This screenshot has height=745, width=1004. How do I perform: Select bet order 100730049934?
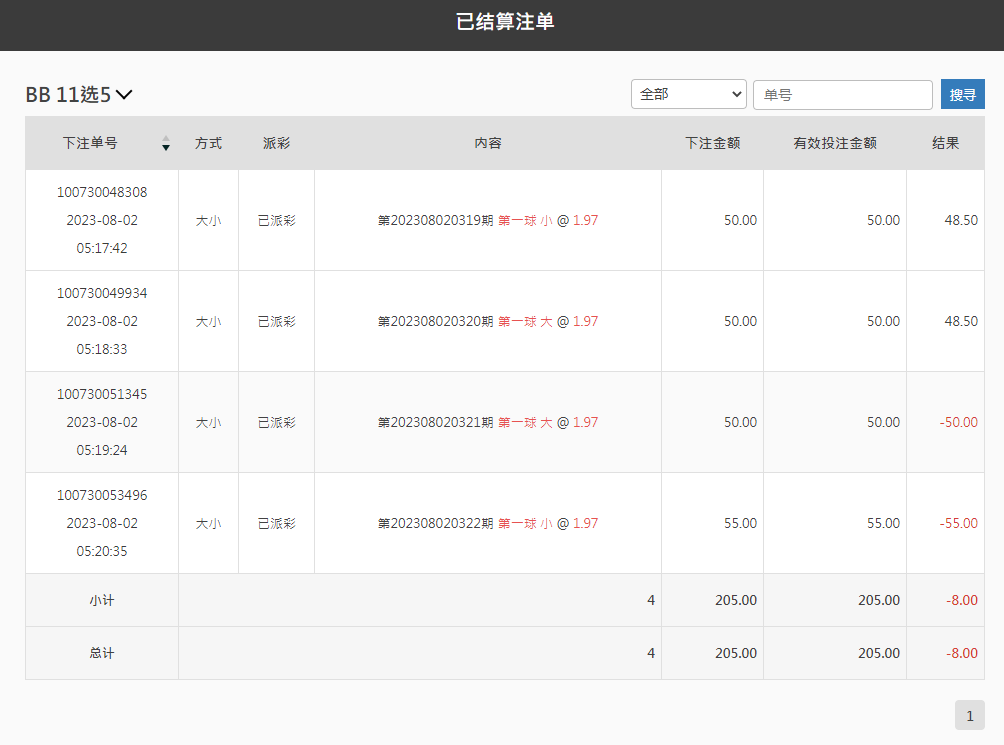pos(102,293)
